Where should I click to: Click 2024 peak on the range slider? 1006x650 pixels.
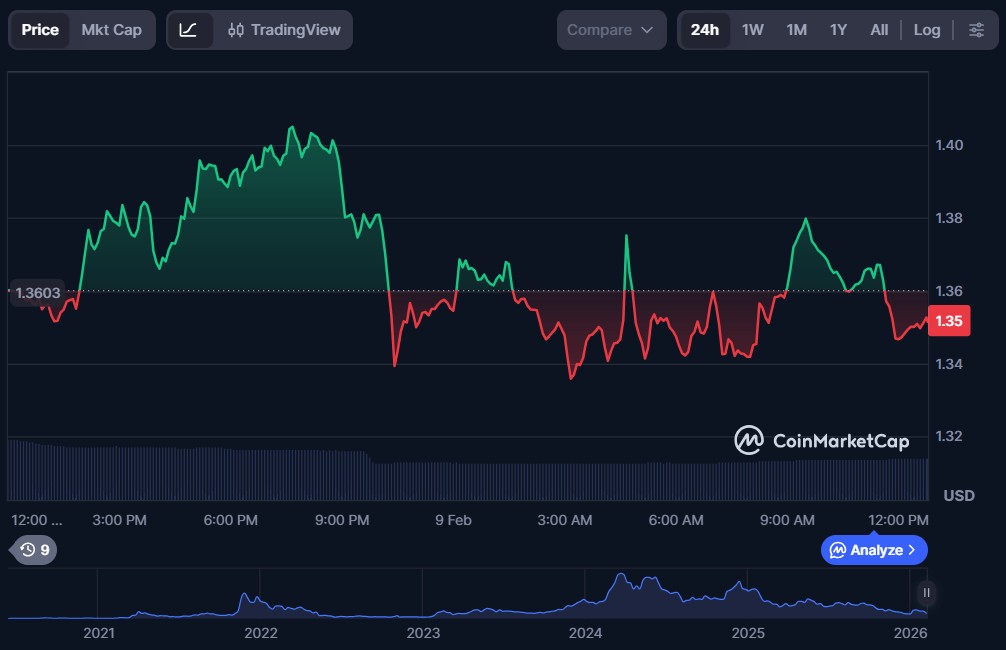click(622, 578)
